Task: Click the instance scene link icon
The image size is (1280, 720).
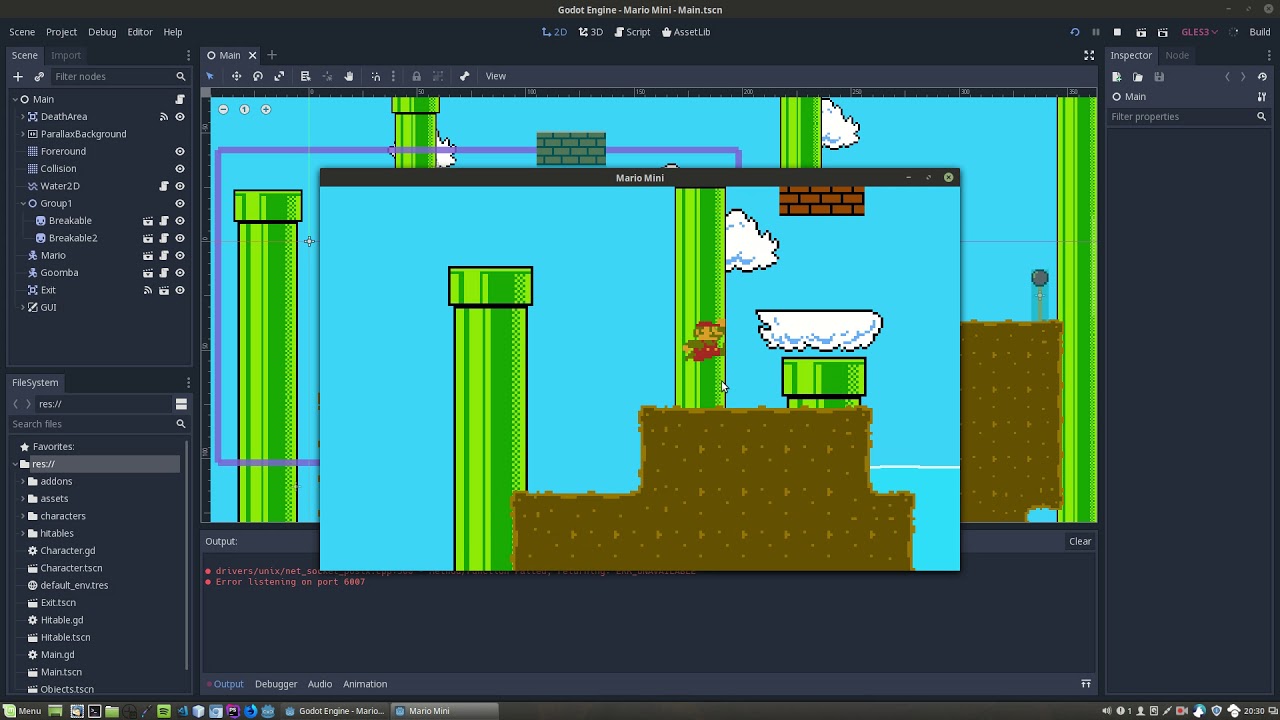Action: coord(39,76)
